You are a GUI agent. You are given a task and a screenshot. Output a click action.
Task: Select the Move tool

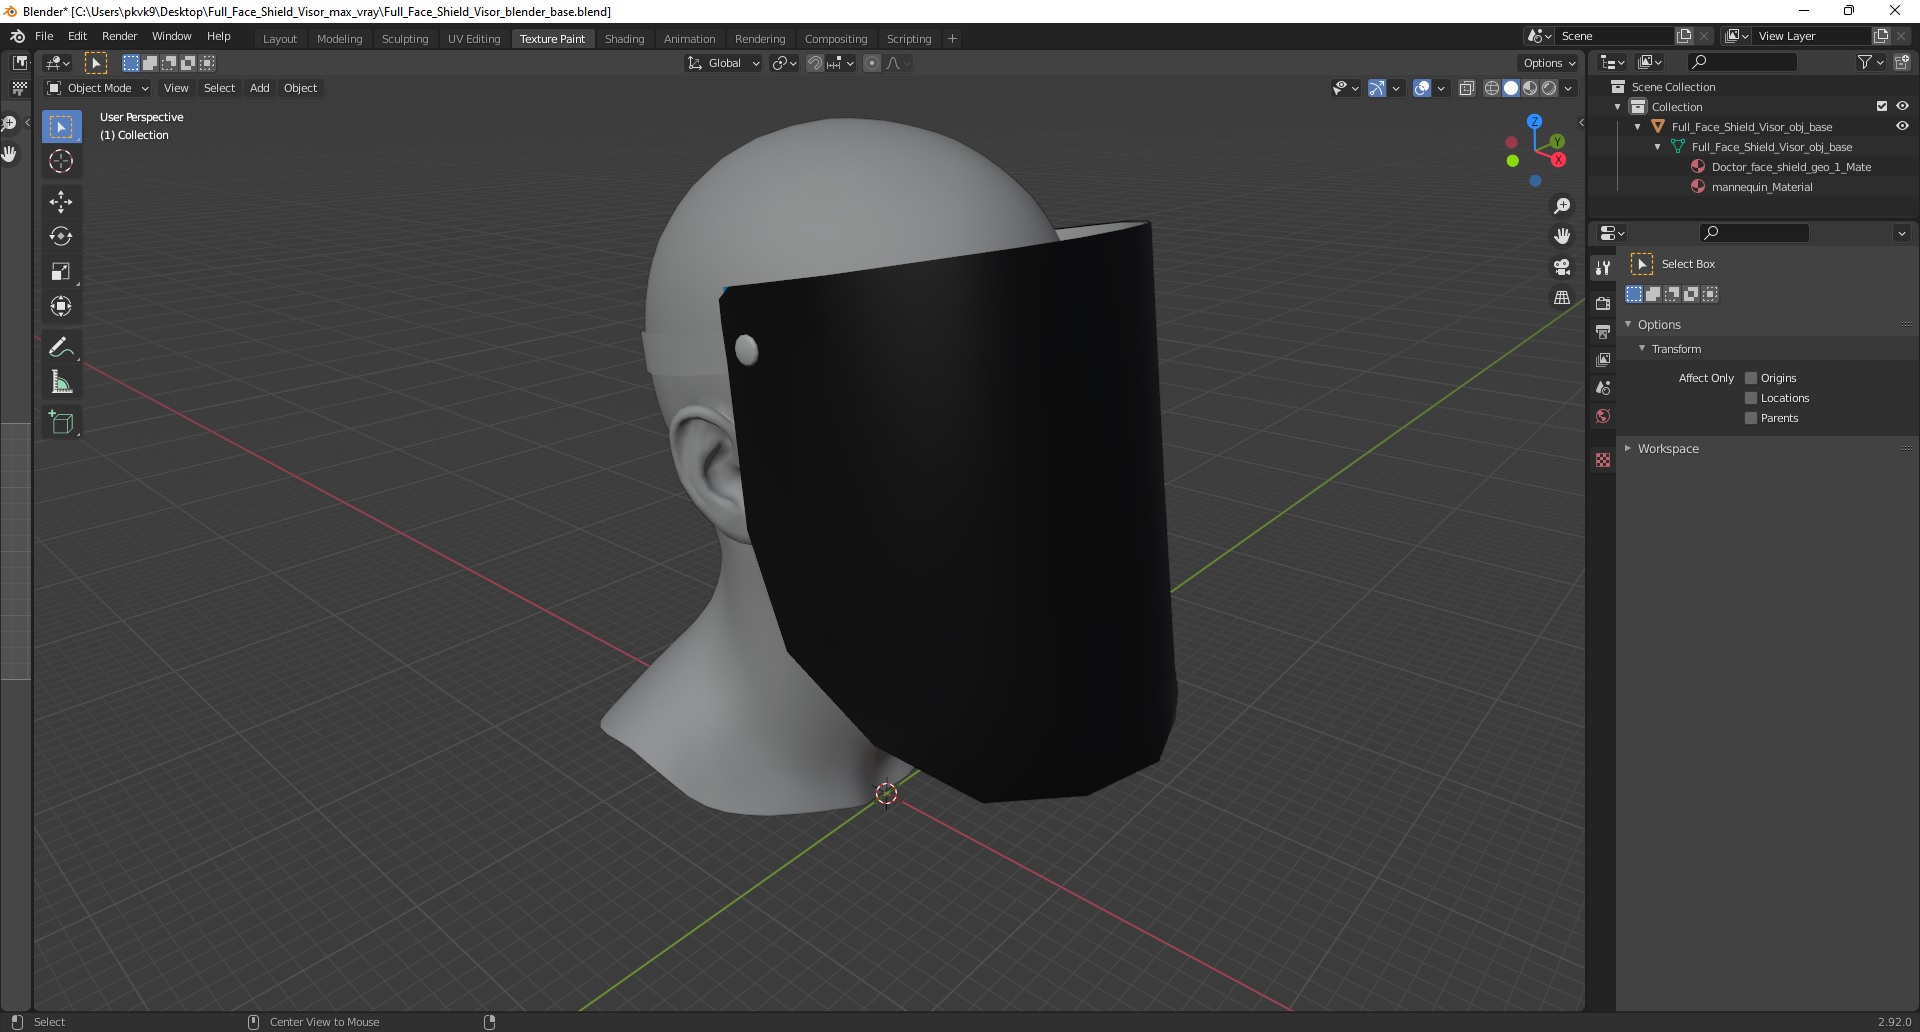[61, 202]
